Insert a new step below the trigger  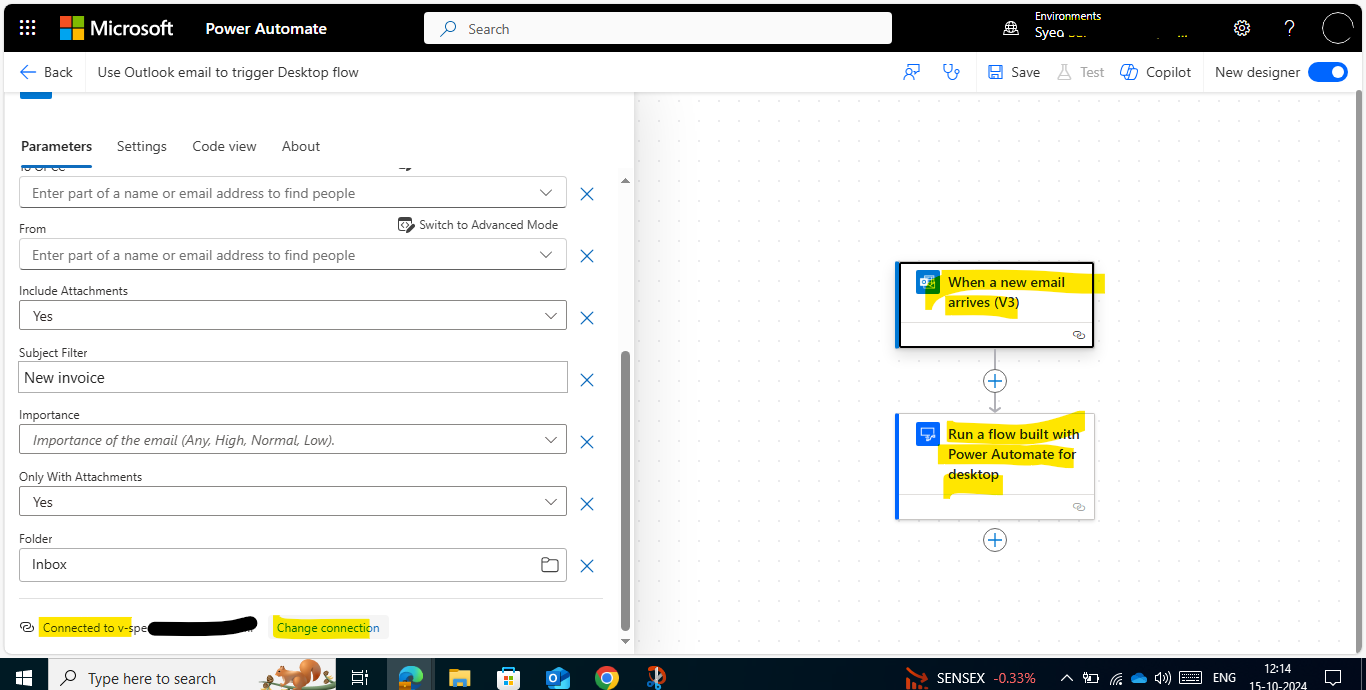coord(994,380)
